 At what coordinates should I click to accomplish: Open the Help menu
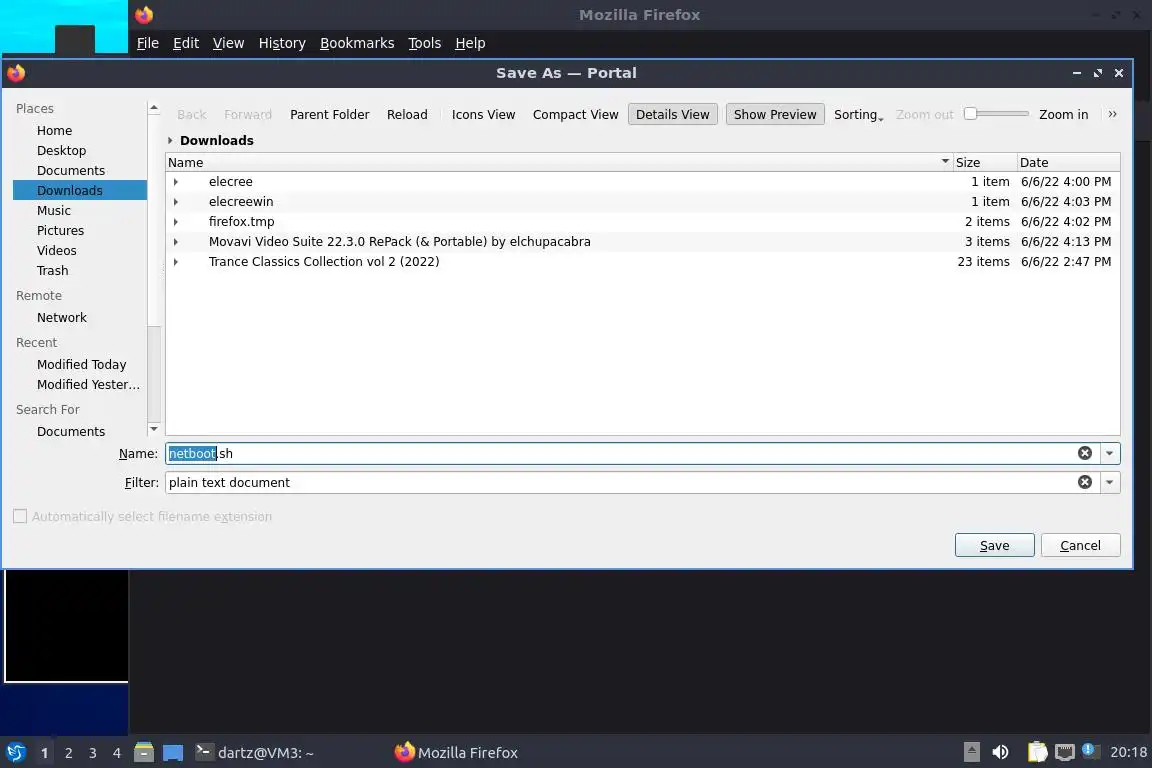[470, 43]
